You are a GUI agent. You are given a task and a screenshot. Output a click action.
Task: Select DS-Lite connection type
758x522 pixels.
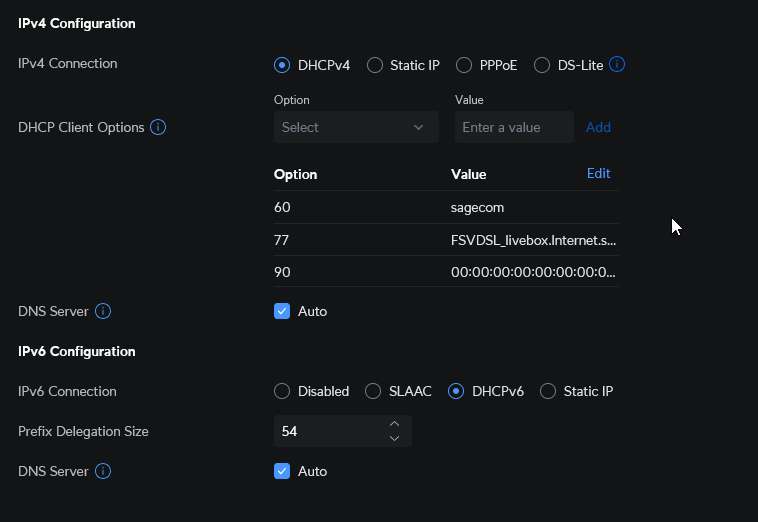click(x=542, y=65)
